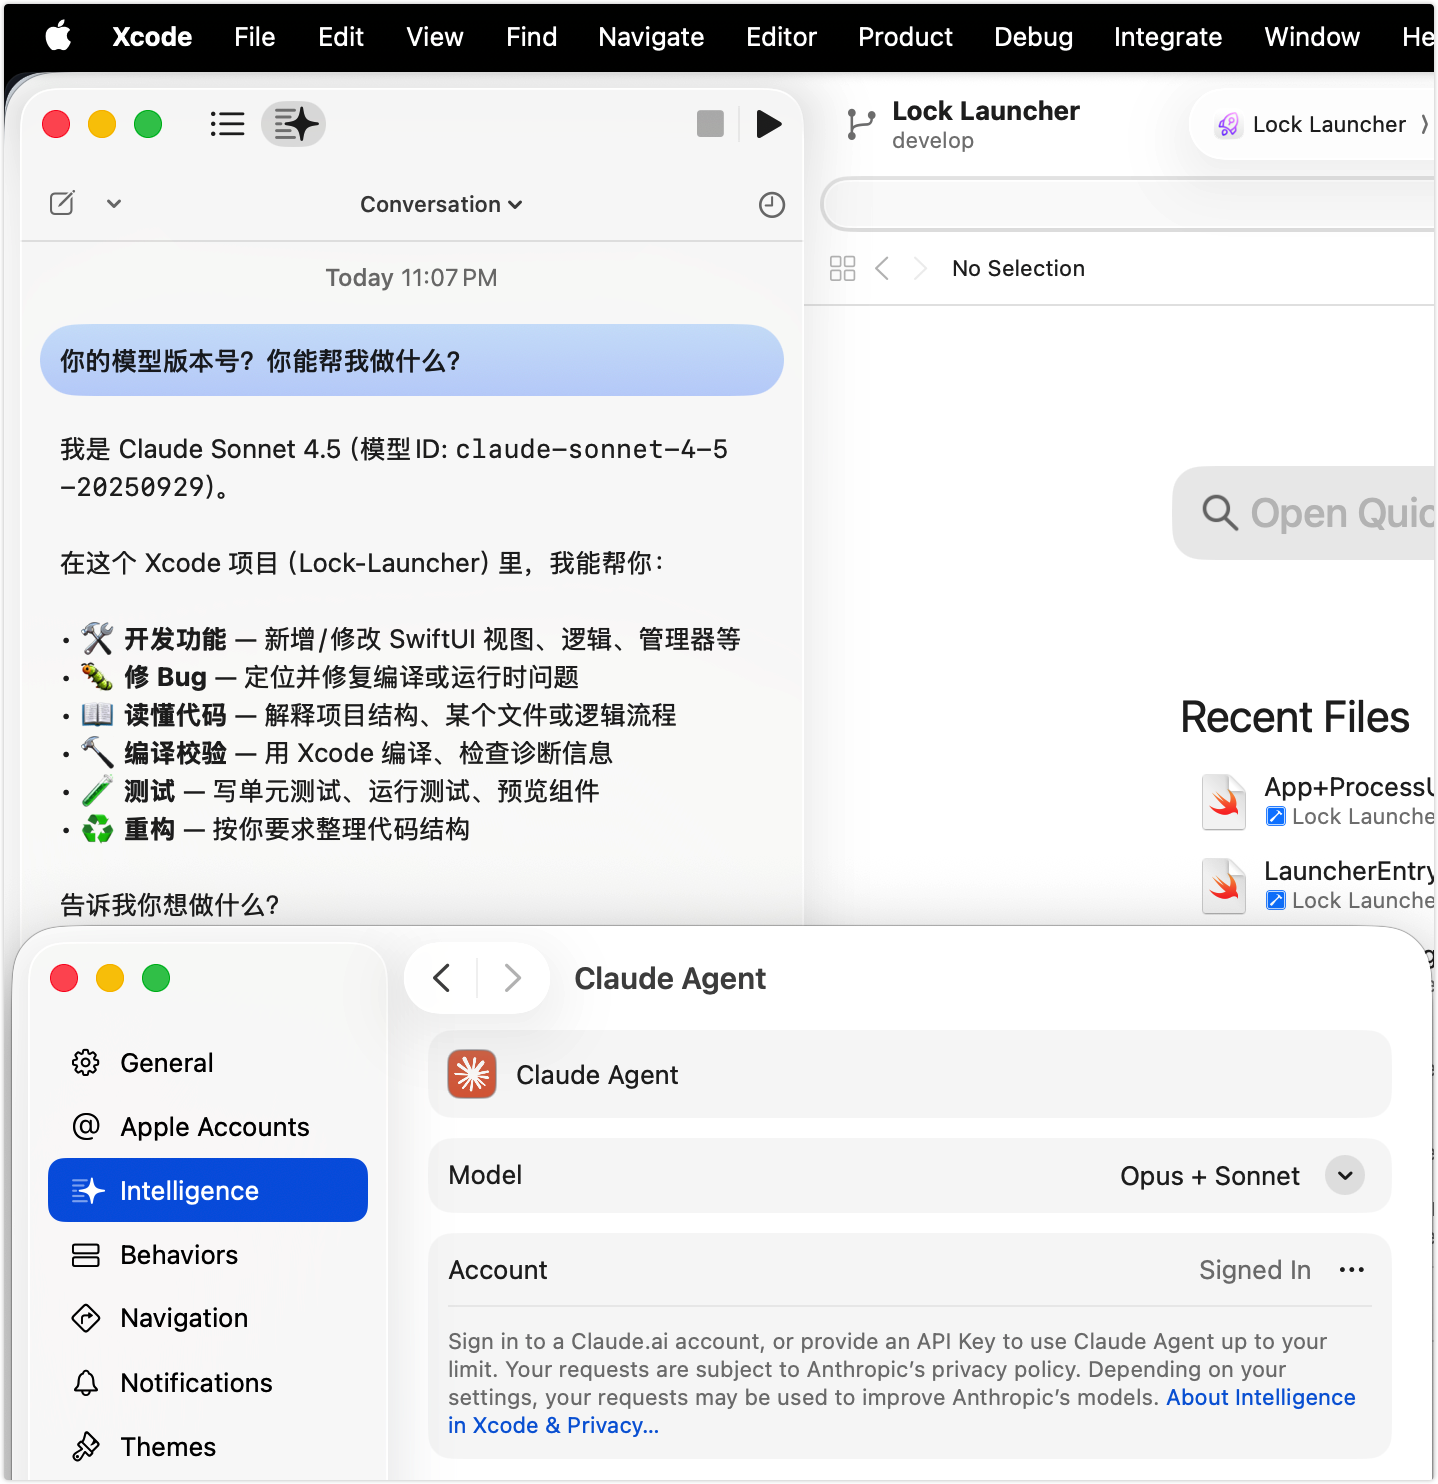Close the Xcode project window
The height and width of the screenshot is (1484, 1438).
tap(56, 124)
